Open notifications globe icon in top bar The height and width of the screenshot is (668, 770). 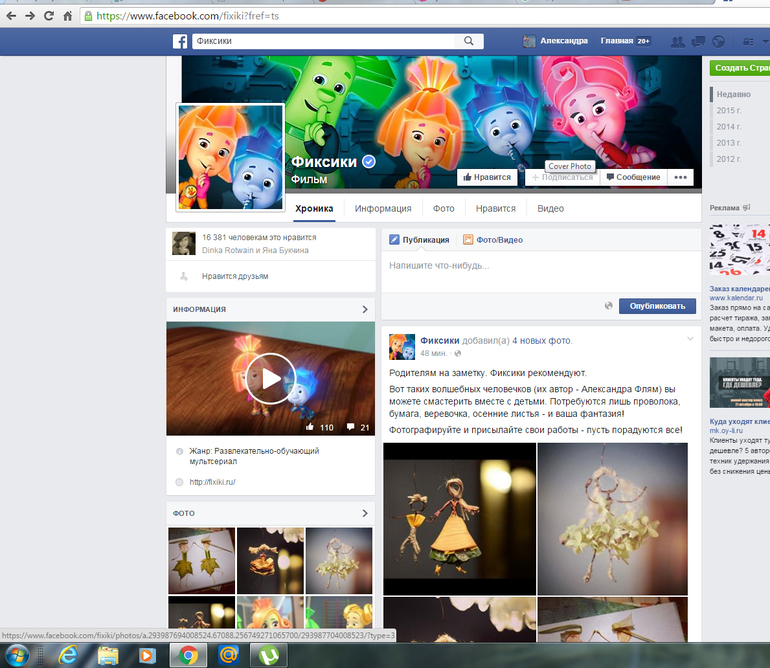coord(717,41)
